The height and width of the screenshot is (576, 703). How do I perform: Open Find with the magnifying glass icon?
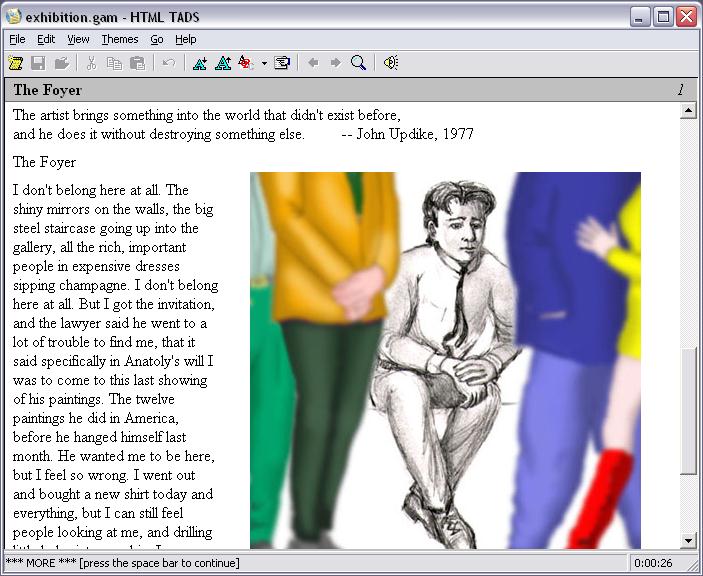pyautogui.click(x=358, y=63)
